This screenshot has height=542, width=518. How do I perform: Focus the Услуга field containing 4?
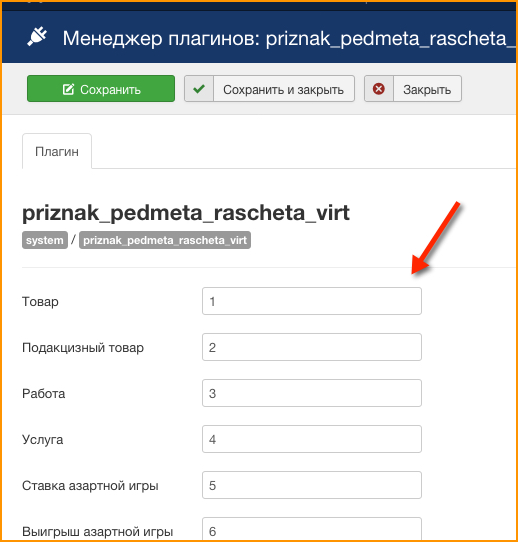click(x=312, y=439)
